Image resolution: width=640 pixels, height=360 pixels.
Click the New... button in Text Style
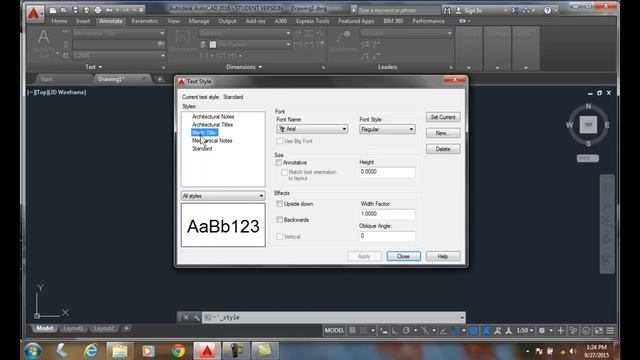tap(443, 133)
